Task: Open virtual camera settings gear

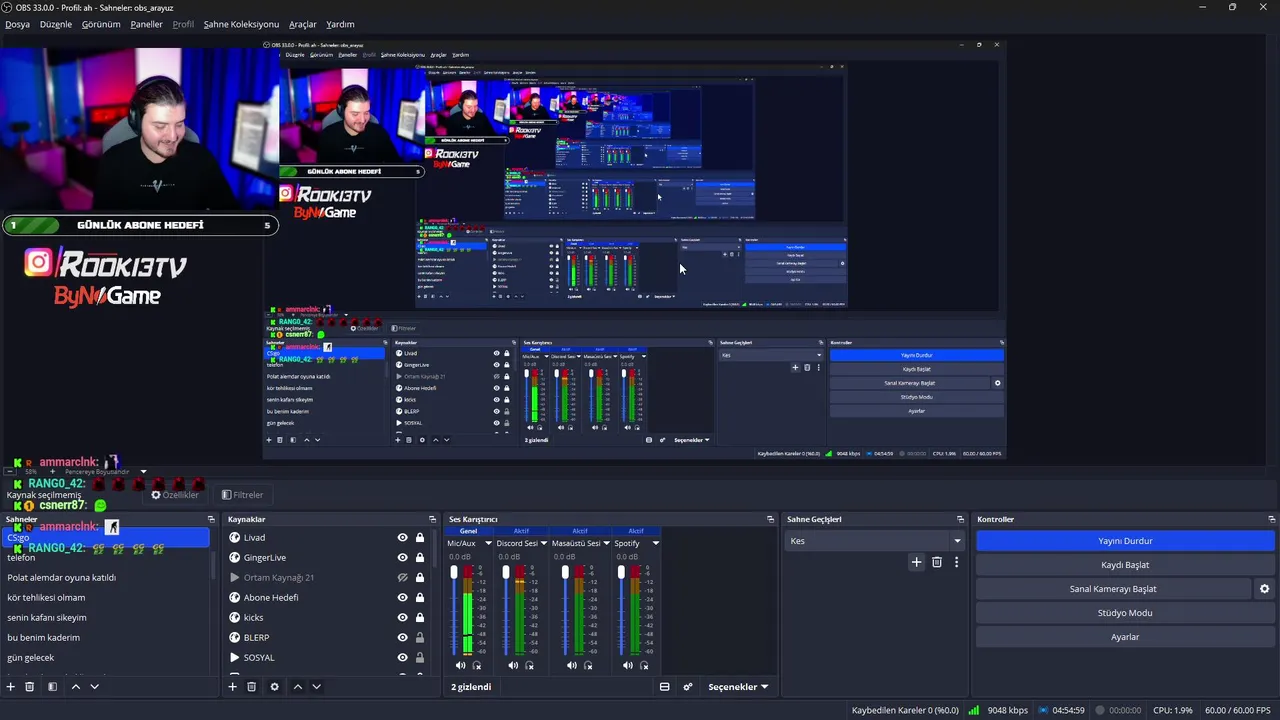Action: 1264,589
